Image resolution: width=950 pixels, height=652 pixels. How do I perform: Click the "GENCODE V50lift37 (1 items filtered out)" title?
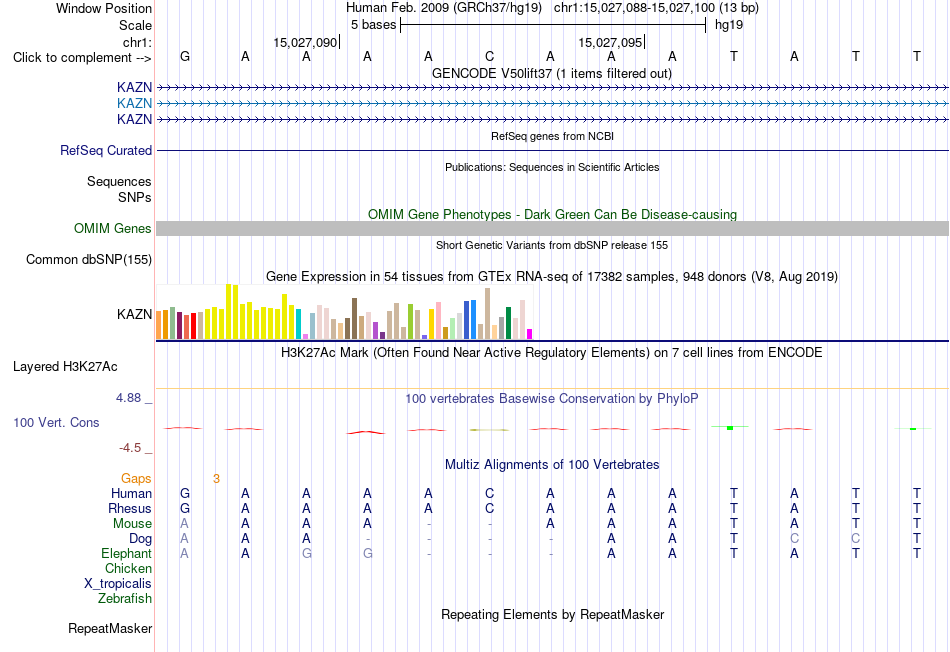[x=552, y=73]
